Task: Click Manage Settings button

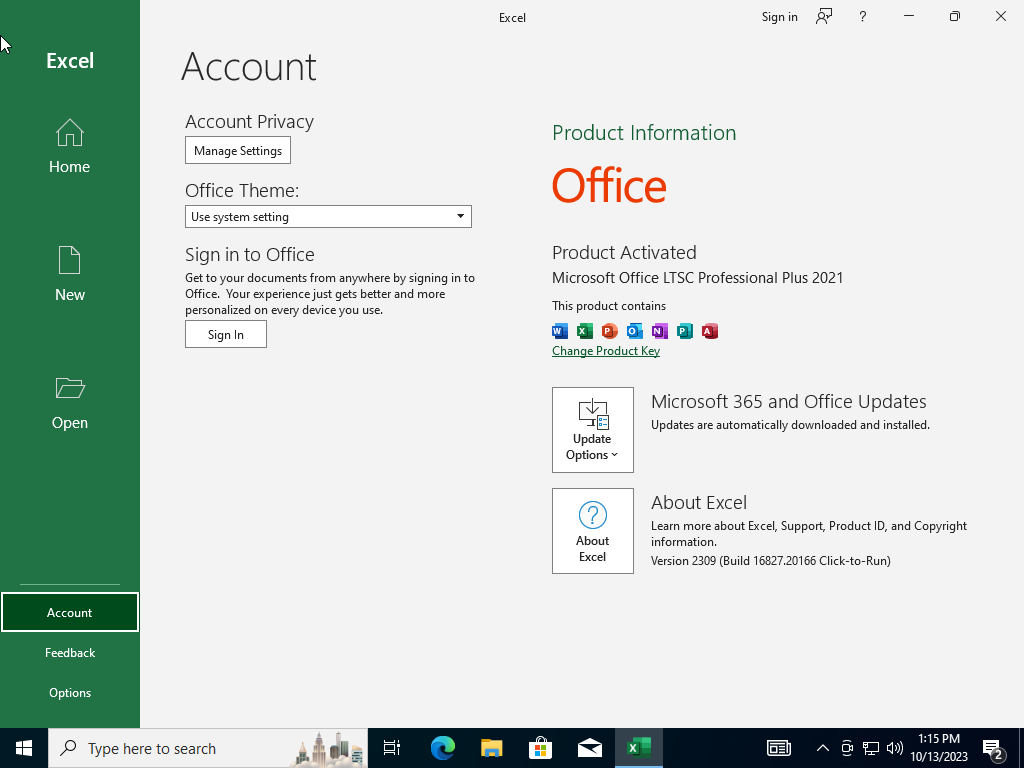Action: click(238, 150)
